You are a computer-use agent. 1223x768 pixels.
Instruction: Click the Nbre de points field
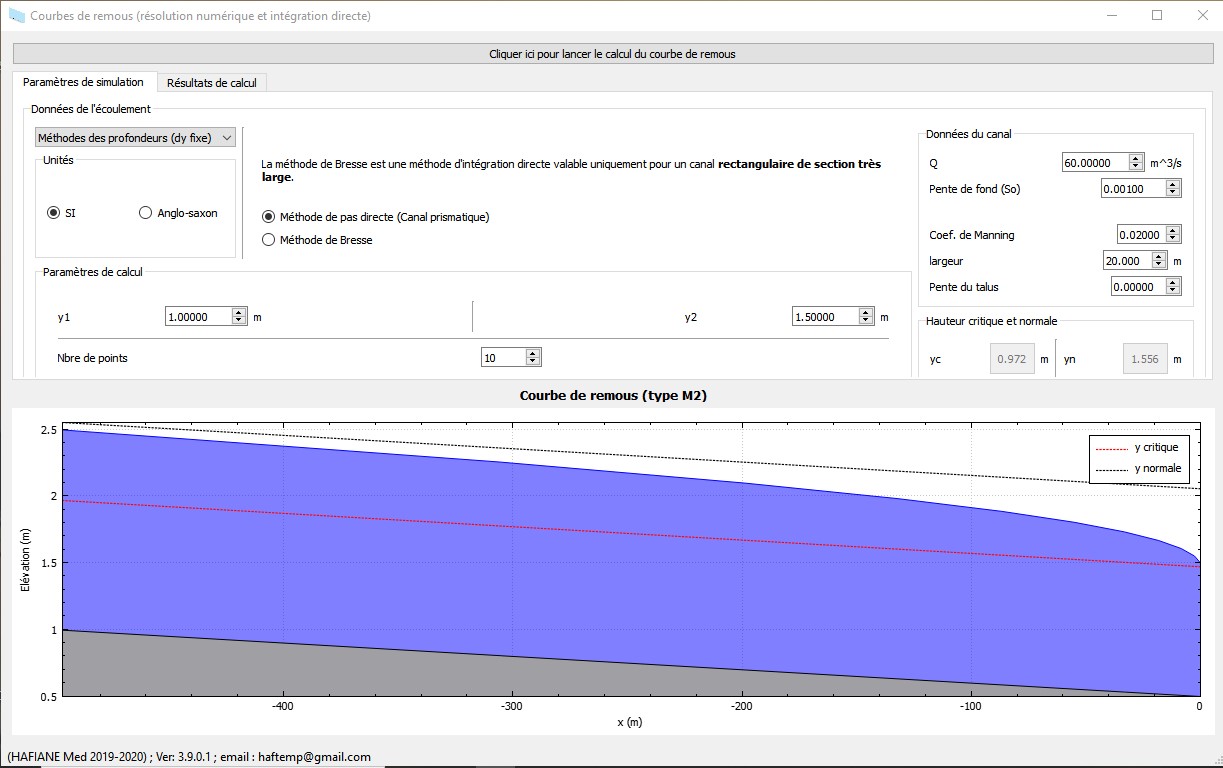click(503, 358)
